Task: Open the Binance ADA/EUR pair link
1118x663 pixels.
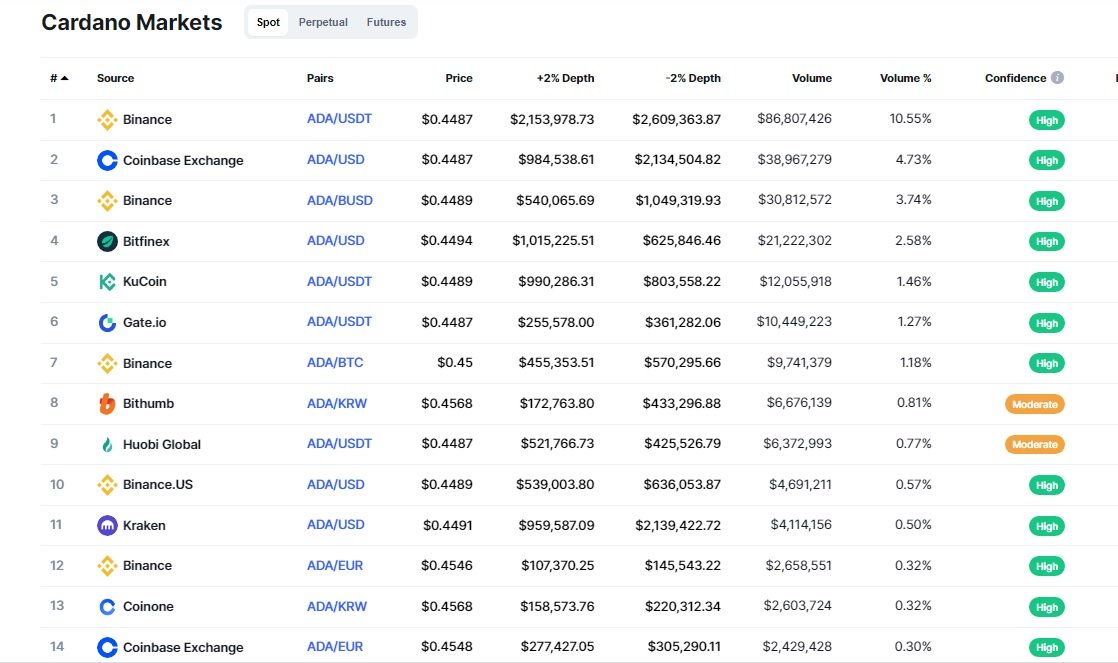Action: tap(335, 565)
